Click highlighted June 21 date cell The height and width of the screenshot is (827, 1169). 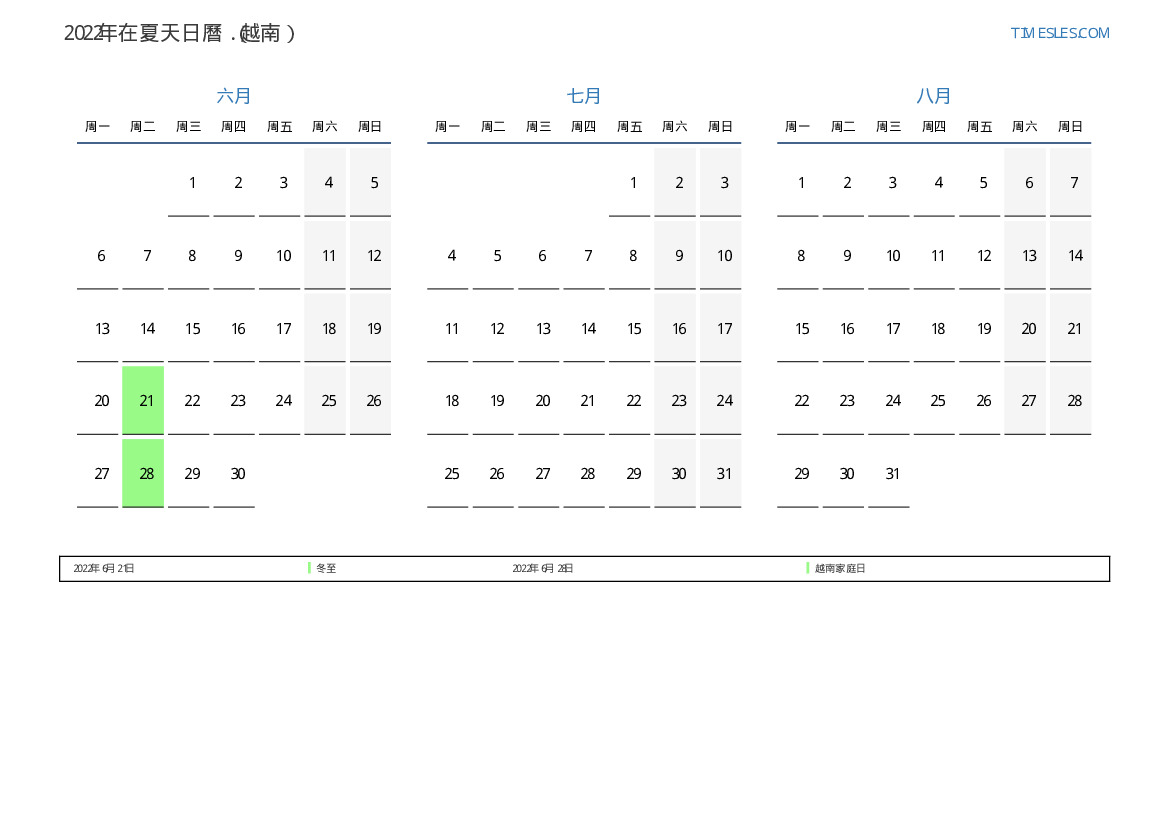[143, 400]
